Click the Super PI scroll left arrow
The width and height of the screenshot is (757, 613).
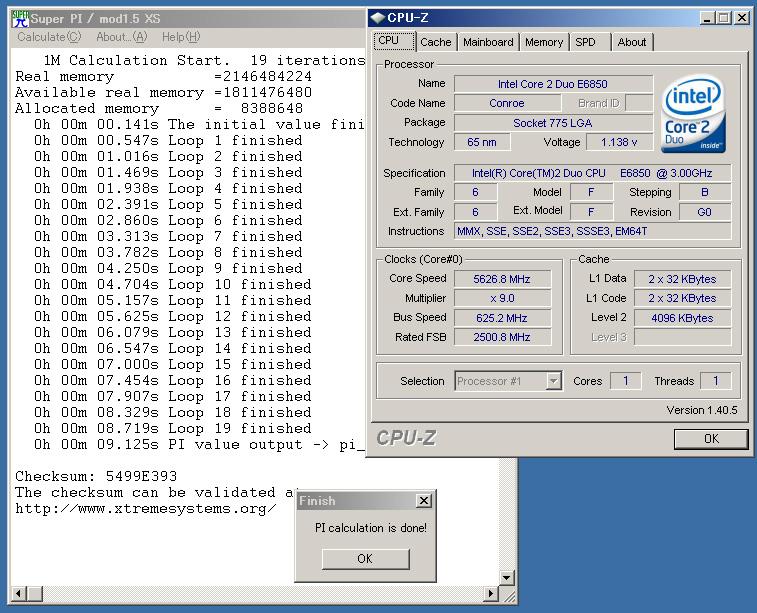18,593
